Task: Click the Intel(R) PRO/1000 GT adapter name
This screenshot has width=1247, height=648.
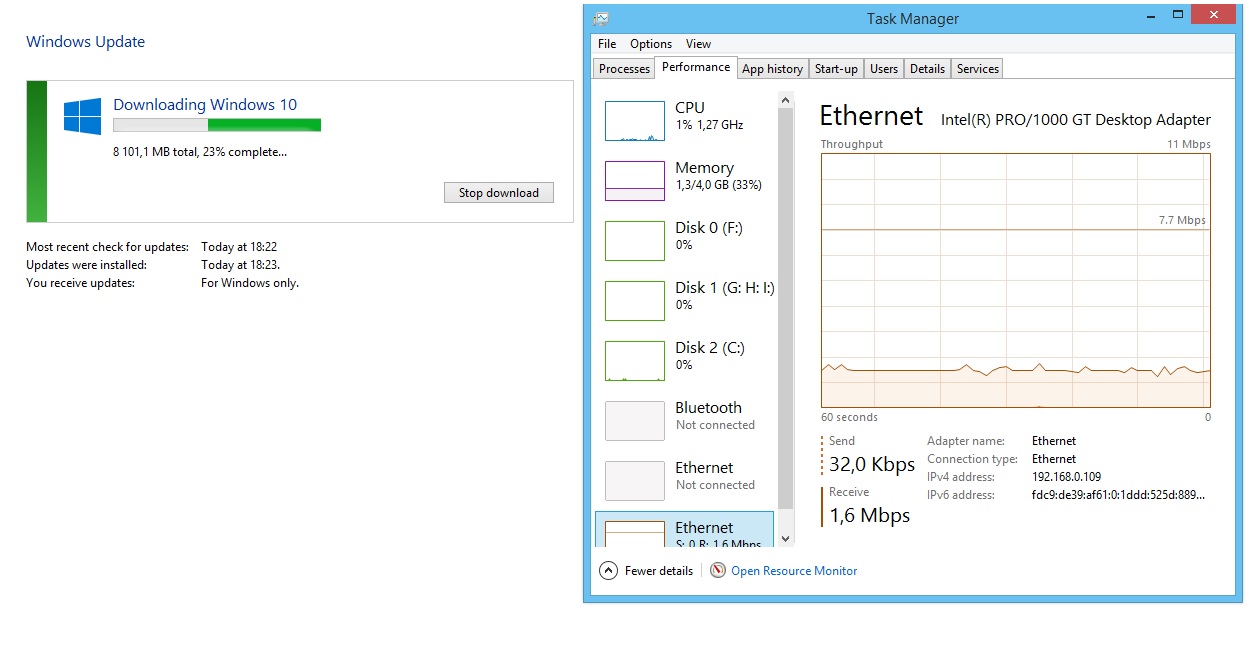Action: tap(1076, 120)
